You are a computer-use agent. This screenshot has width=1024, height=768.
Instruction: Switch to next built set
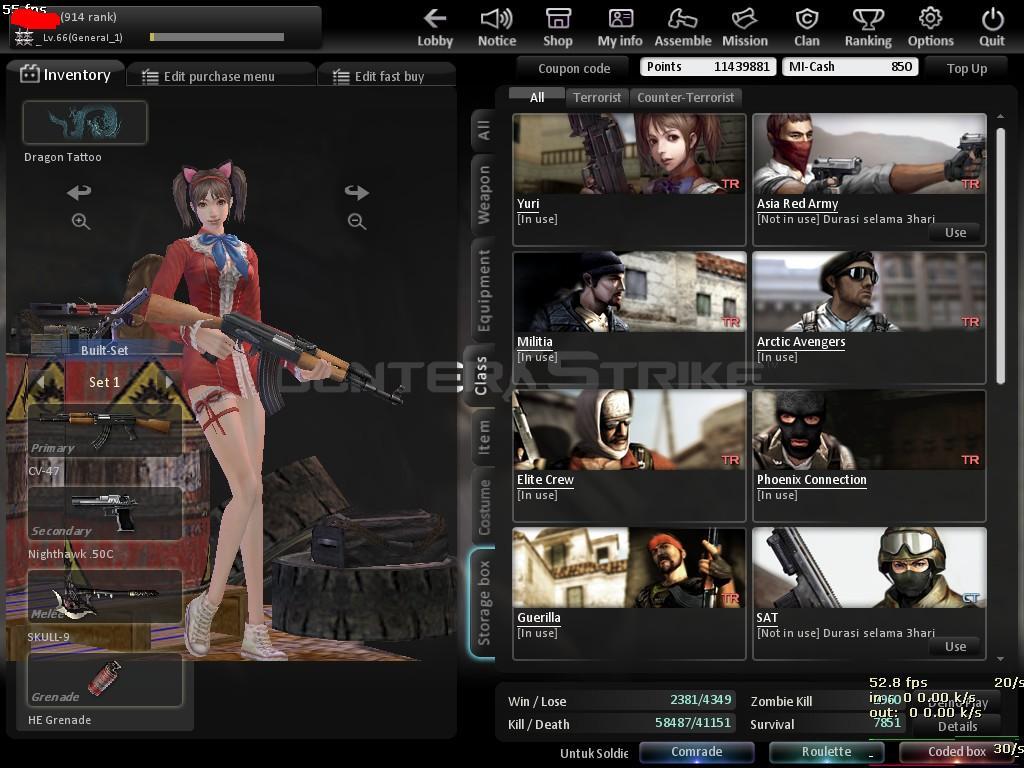(x=168, y=381)
